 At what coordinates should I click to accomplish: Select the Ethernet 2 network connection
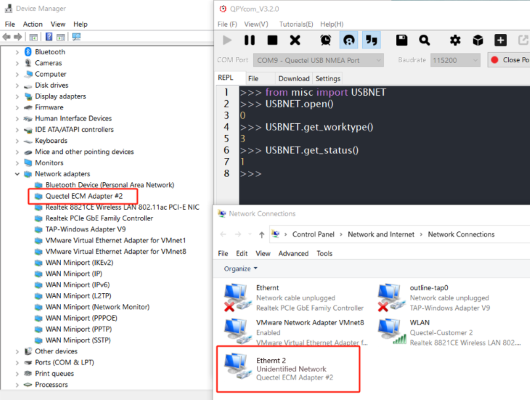(288, 369)
